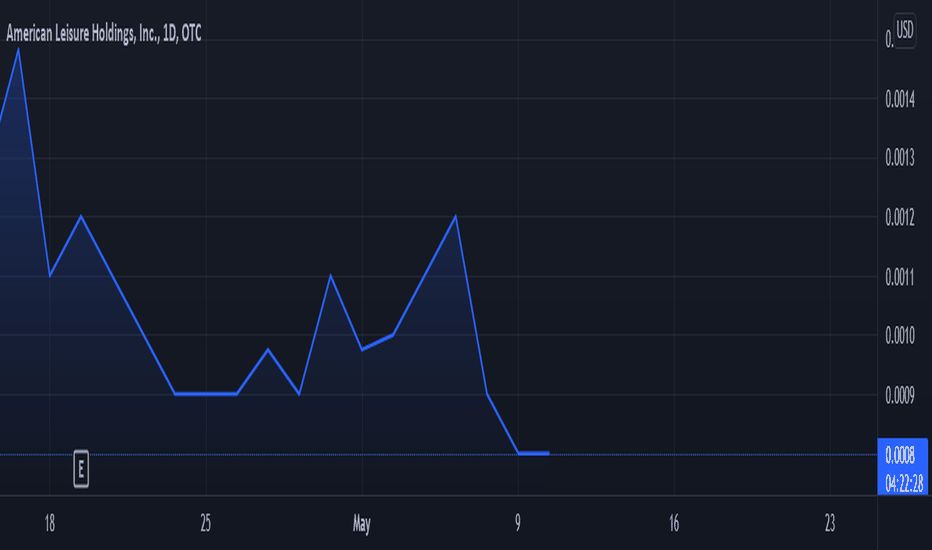Click the 0.0014 price axis label
The image size is (932, 550).
(x=900, y=99)
